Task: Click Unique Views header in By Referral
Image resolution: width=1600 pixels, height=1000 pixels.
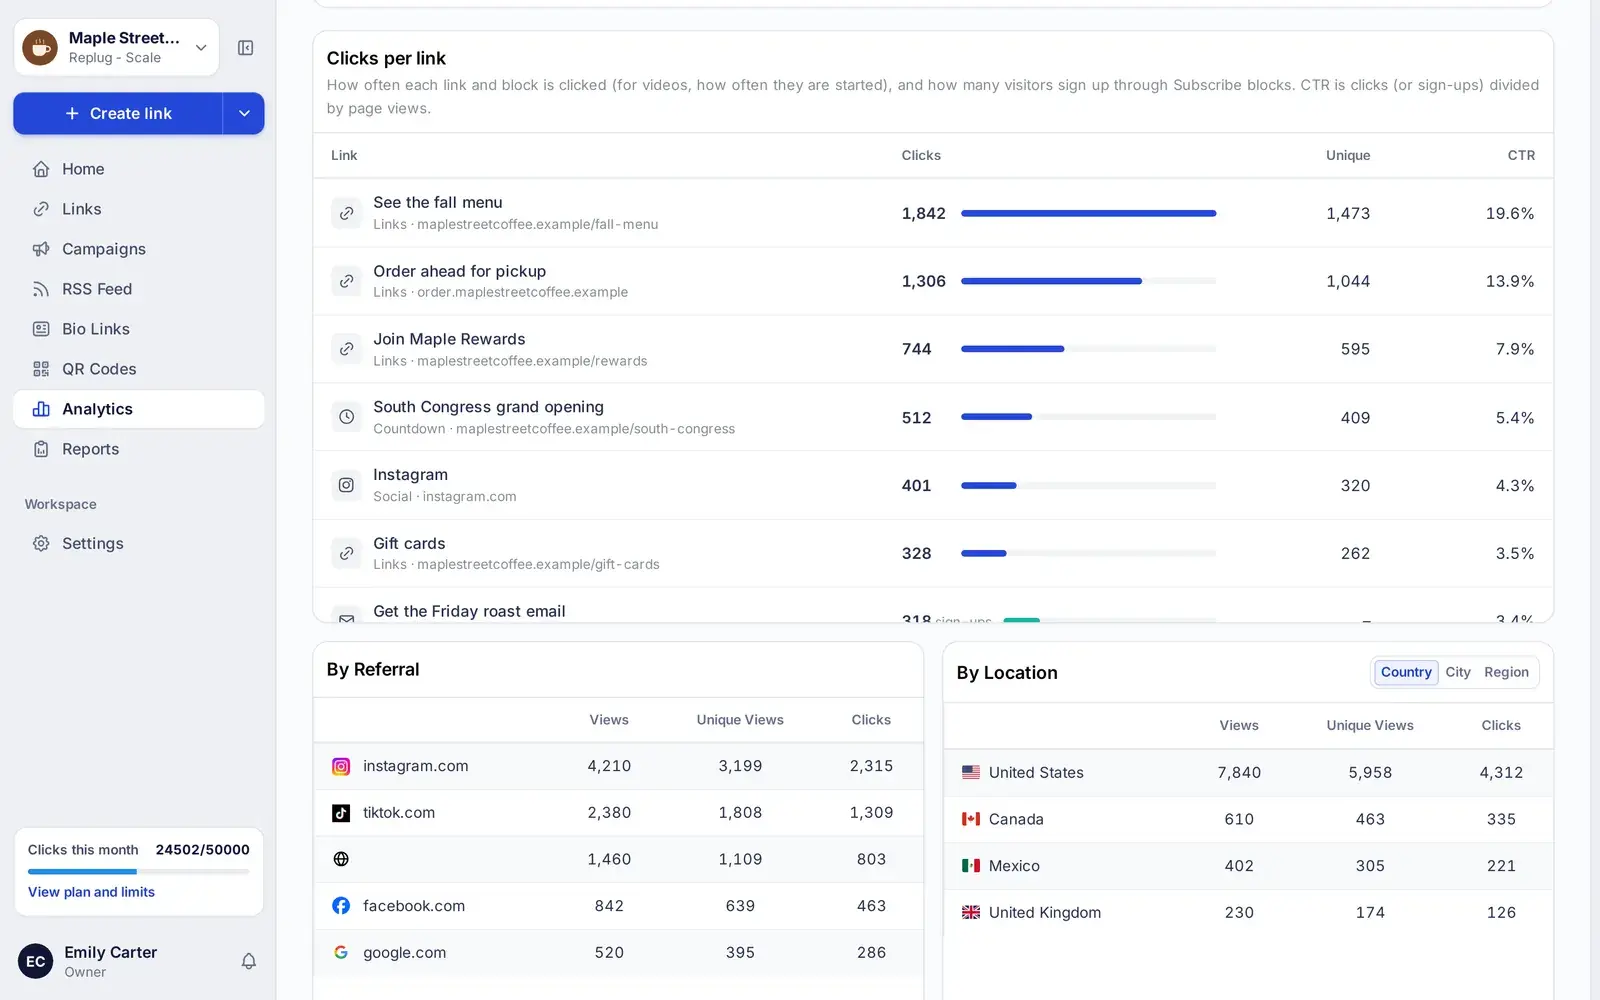Action: 740,720
